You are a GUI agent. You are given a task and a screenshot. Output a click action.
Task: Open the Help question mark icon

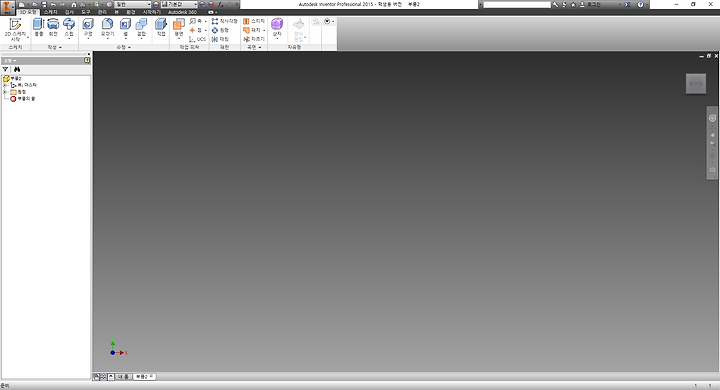click(641, 5)
